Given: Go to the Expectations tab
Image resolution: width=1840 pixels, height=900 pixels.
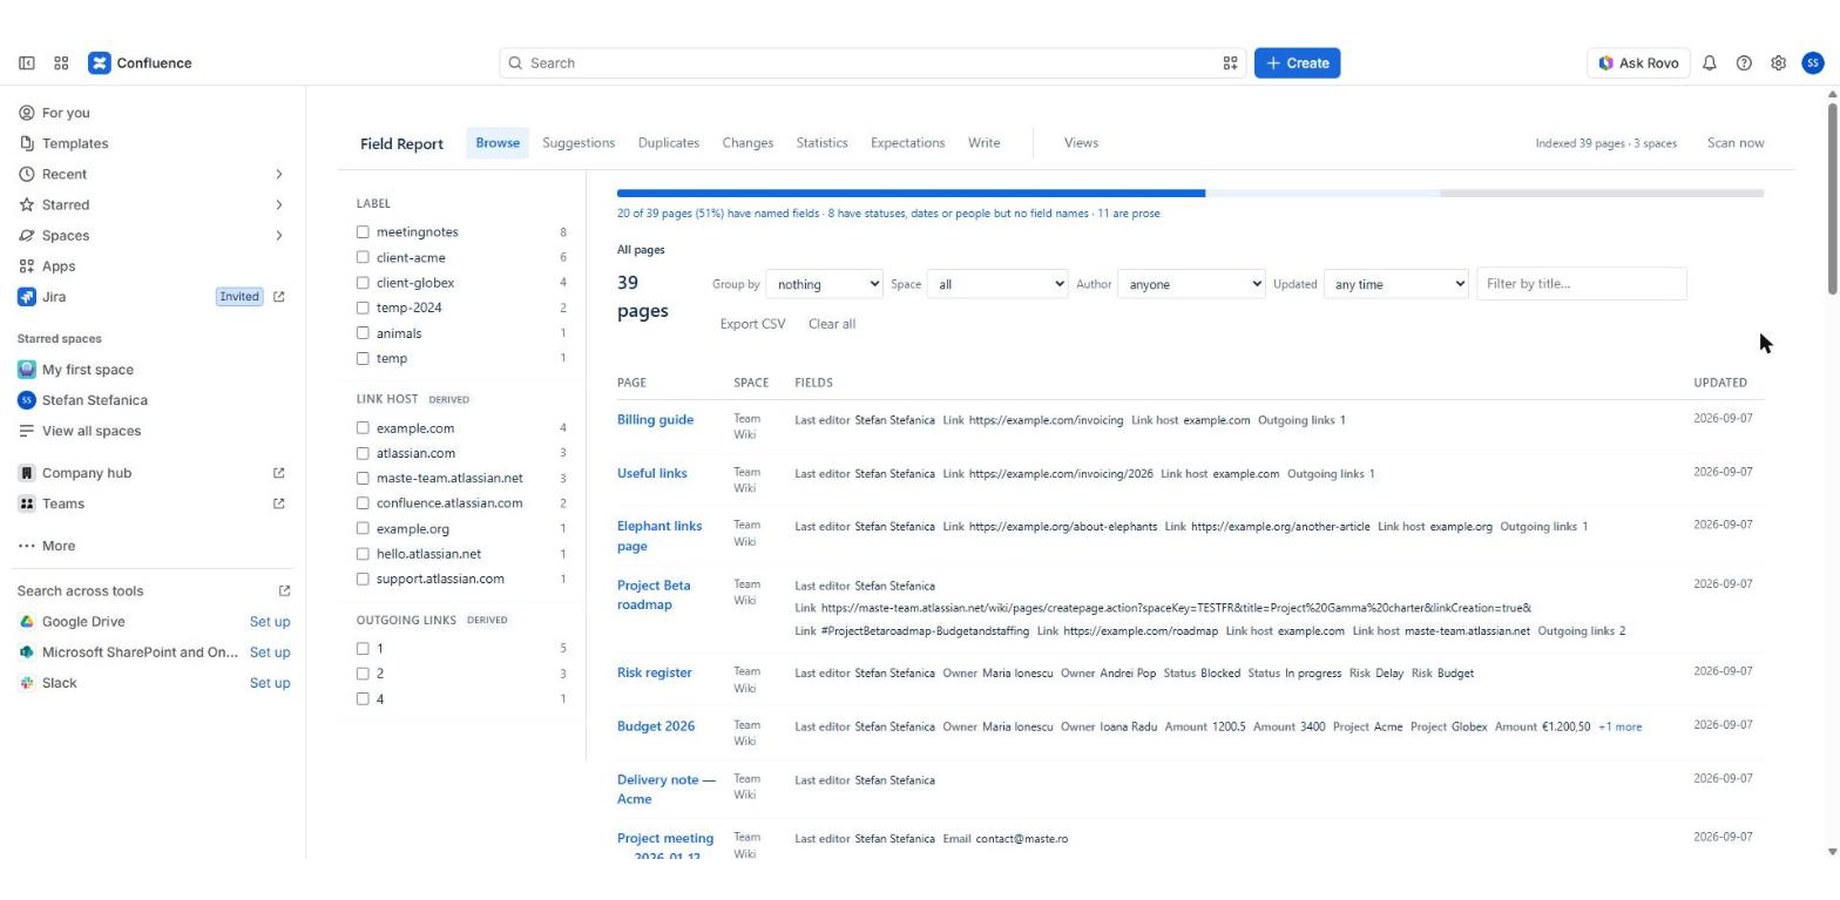Looking at the screenshot, I should (x=907, y=143).
